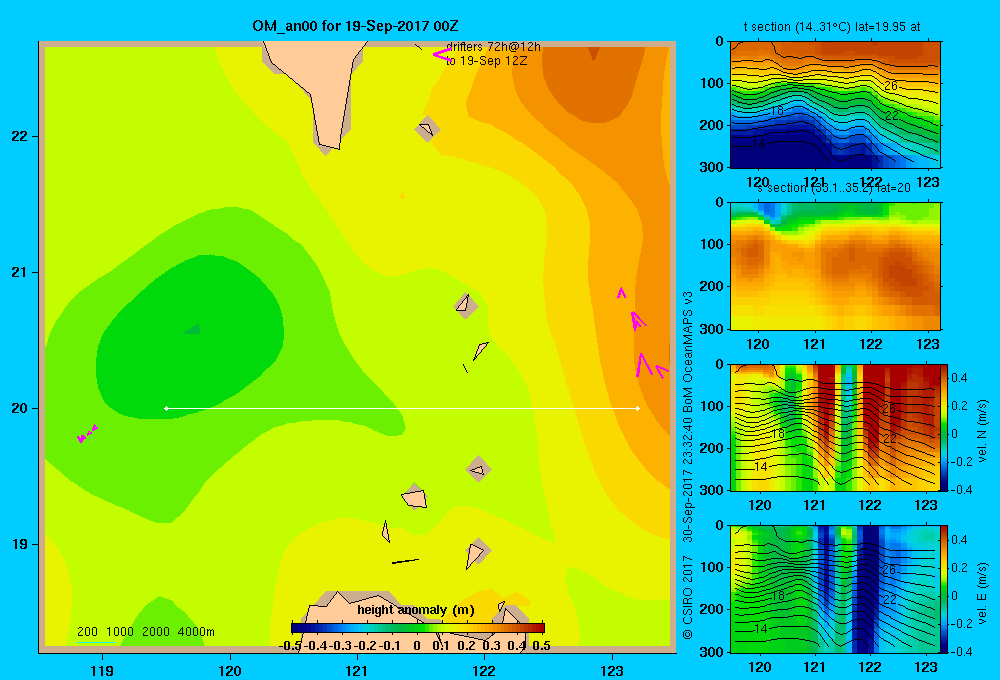Click the vertical CSIRO BoM OceanMAPS v3 credit text

coord(688,466)
